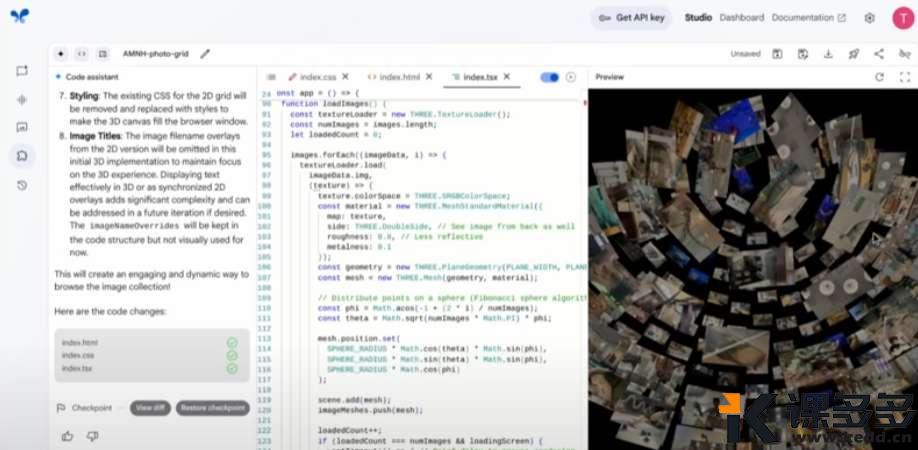Open settings via the gear icon

click(869, 18)
